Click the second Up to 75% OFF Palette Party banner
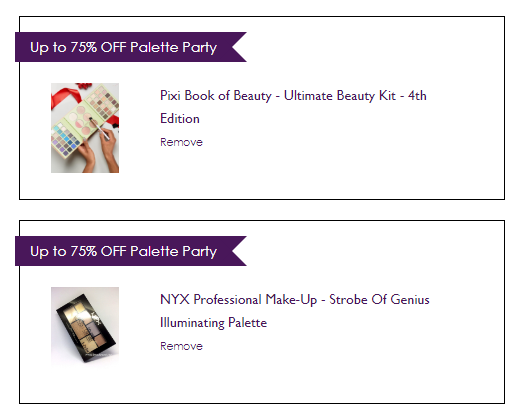Image resolution: width=518 pixels, height=417 pixels. coord(131,251)
